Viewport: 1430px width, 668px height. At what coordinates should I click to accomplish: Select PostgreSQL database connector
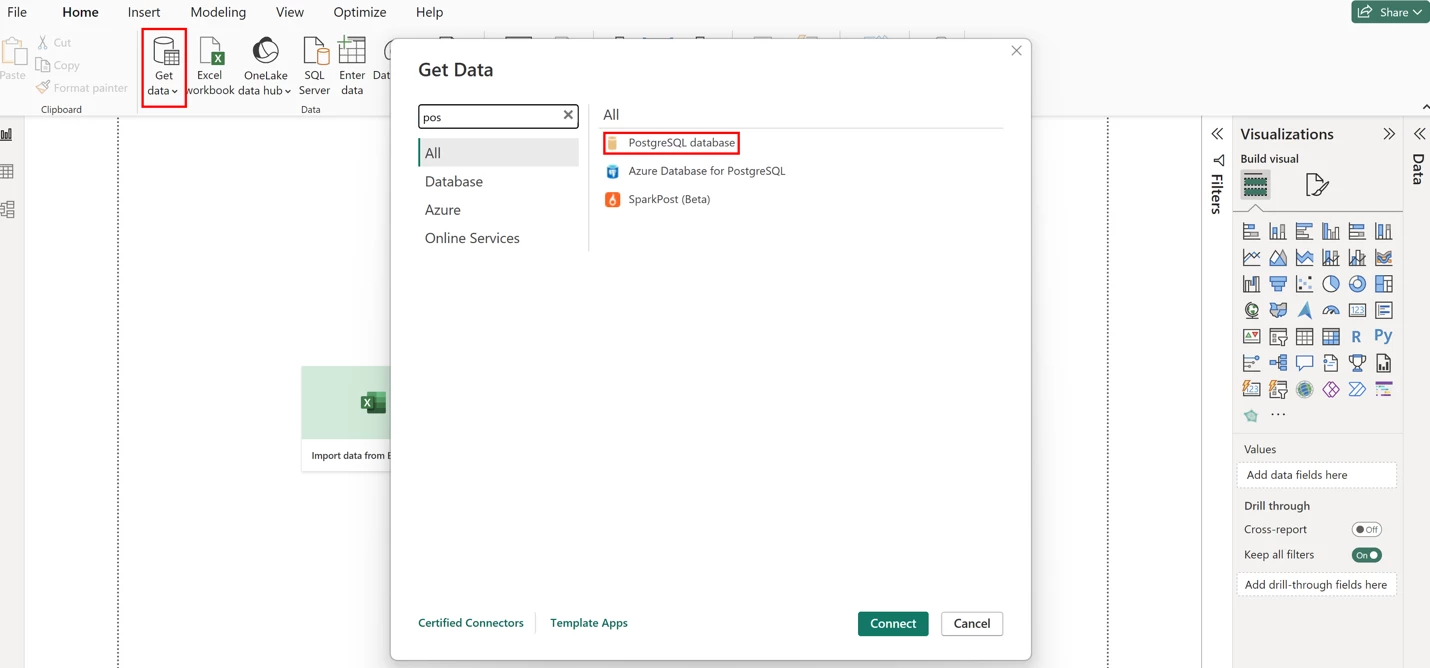click(671, 143)
